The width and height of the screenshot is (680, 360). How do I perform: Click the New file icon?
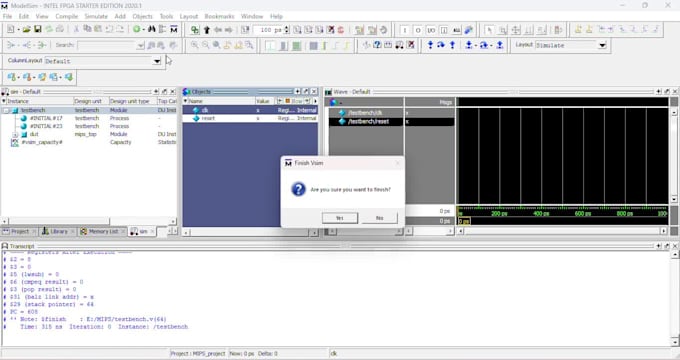[11, 29]
